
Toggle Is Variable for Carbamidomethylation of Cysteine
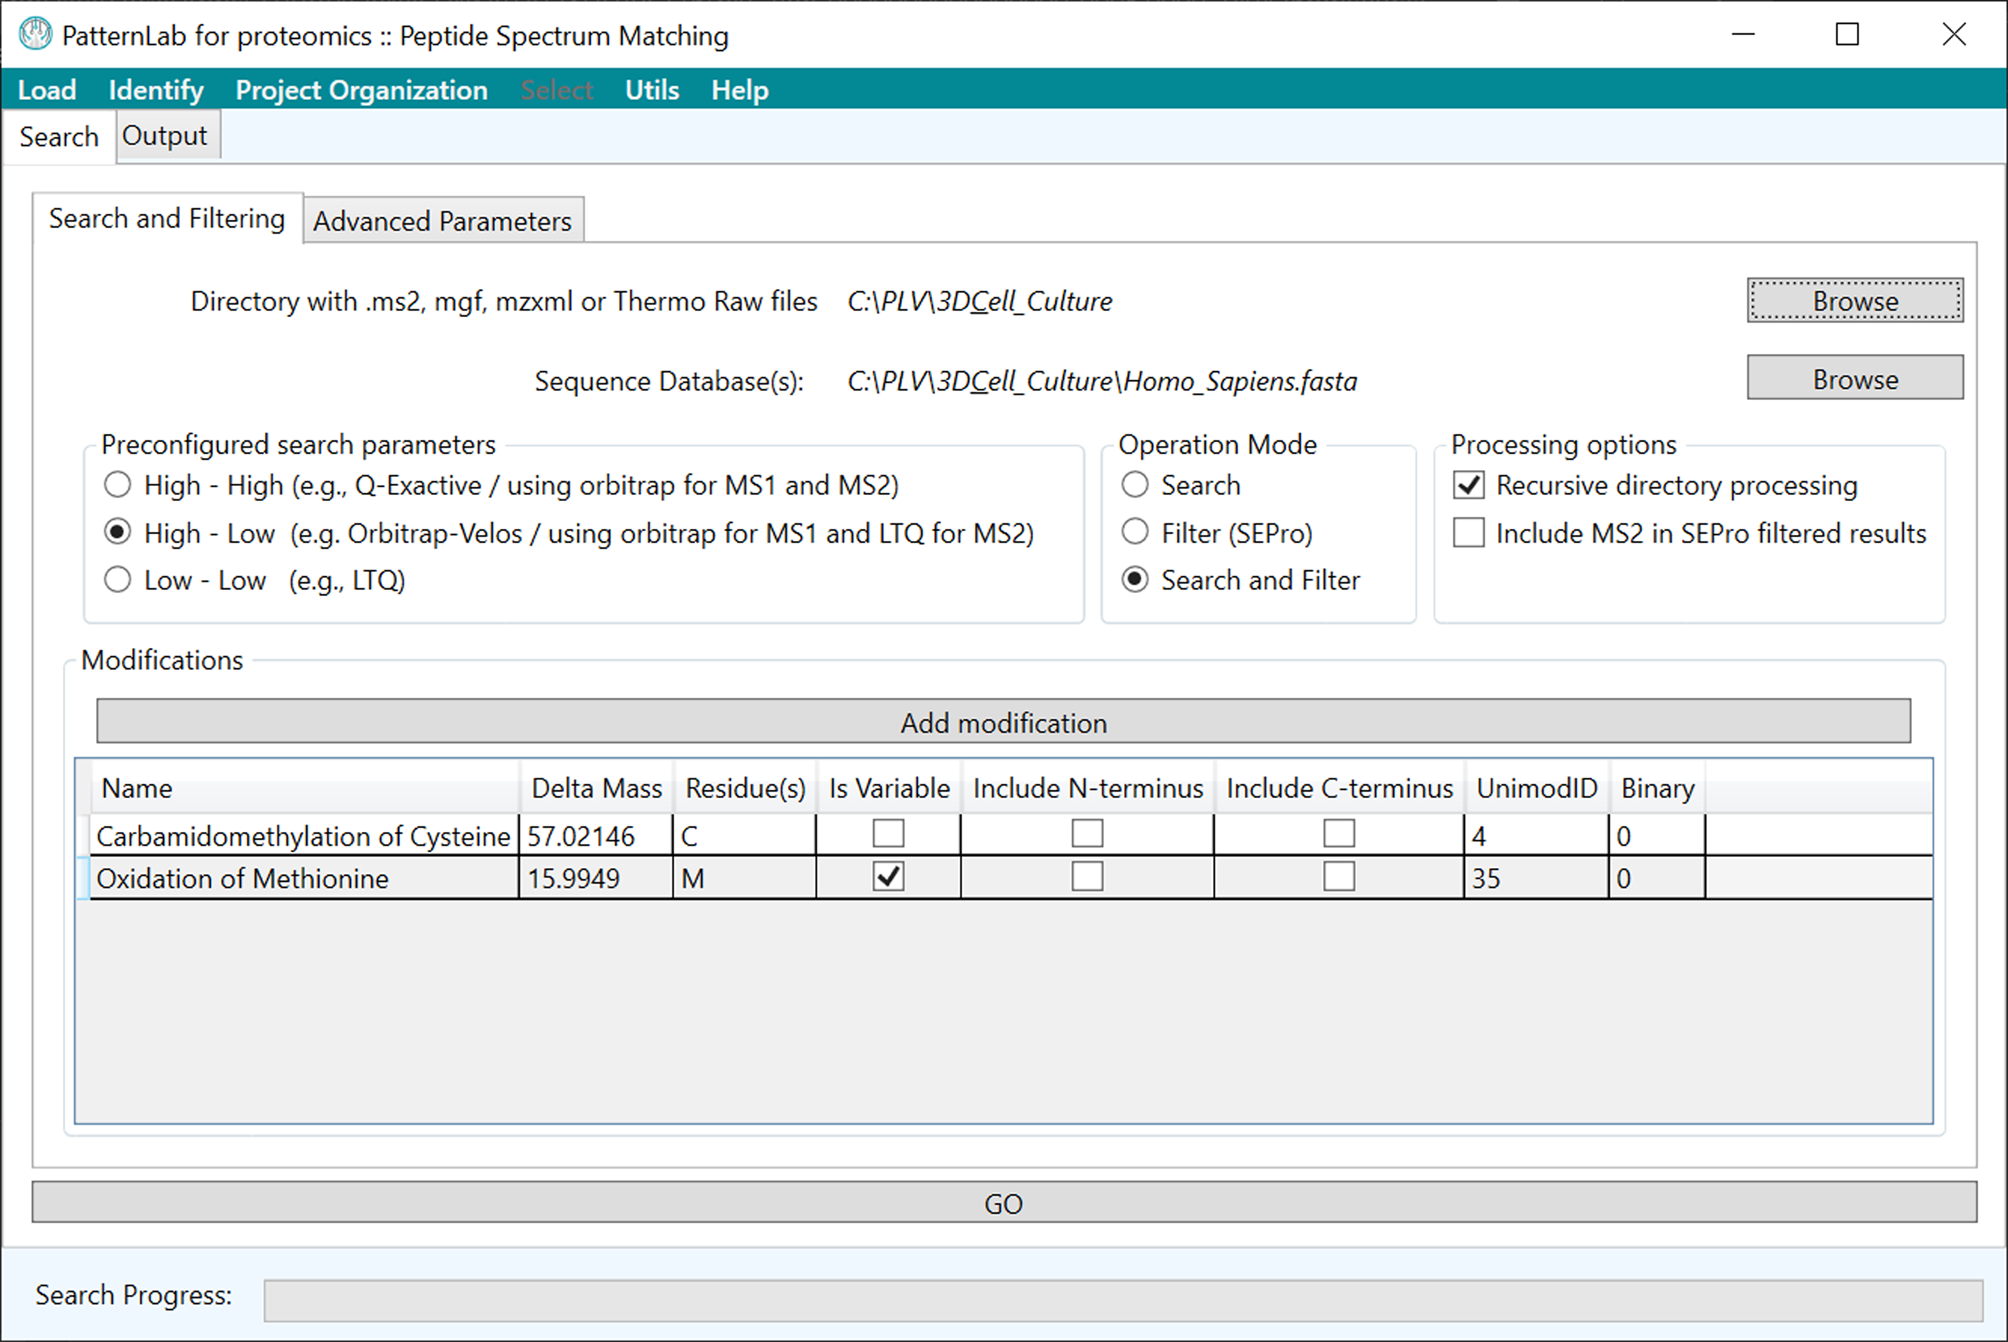[888, 834]
